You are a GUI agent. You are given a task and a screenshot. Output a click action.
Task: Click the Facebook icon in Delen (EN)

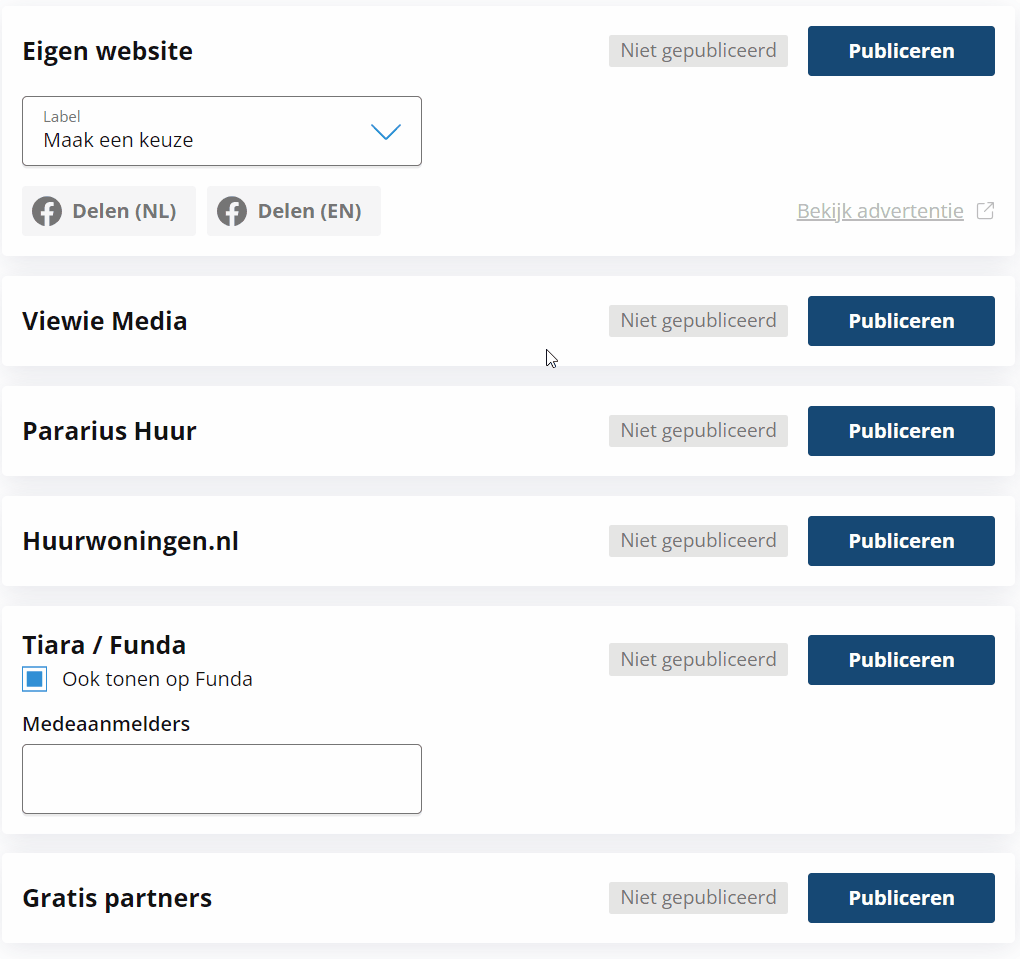point(232,212)
